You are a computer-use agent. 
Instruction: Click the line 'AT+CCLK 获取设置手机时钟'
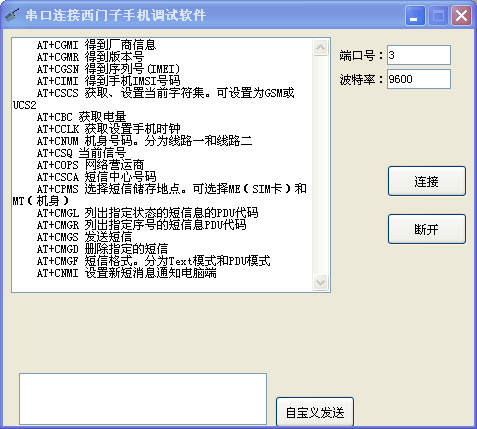click(x=108, y=129)
